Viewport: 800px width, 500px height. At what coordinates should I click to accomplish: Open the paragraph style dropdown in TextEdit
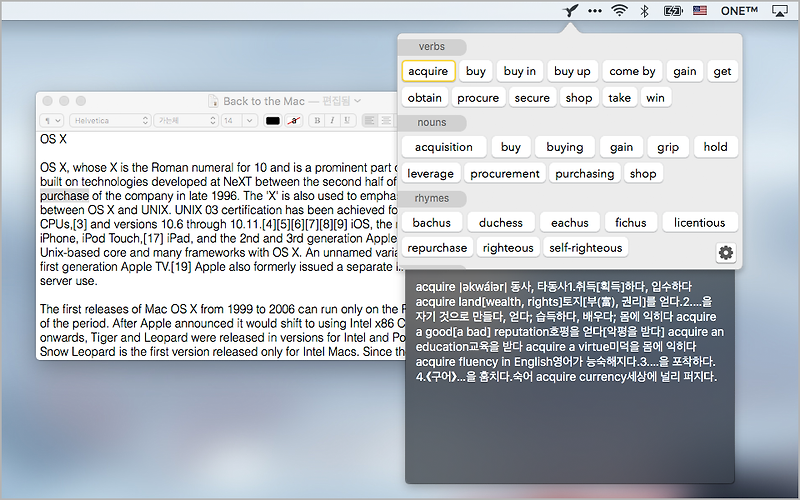52,120
